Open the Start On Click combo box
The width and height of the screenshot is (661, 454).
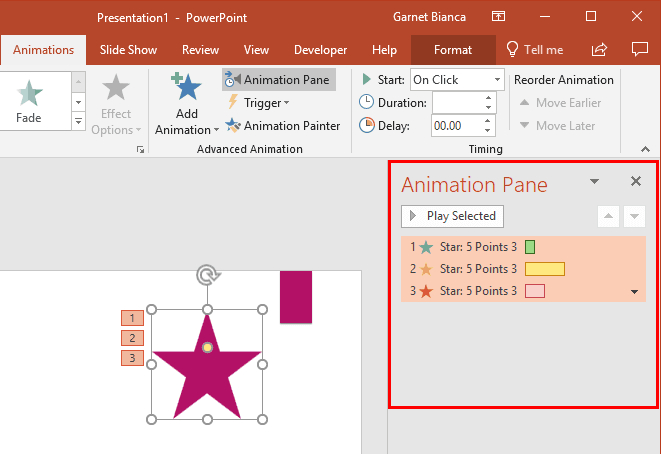[x=457, y=80]
